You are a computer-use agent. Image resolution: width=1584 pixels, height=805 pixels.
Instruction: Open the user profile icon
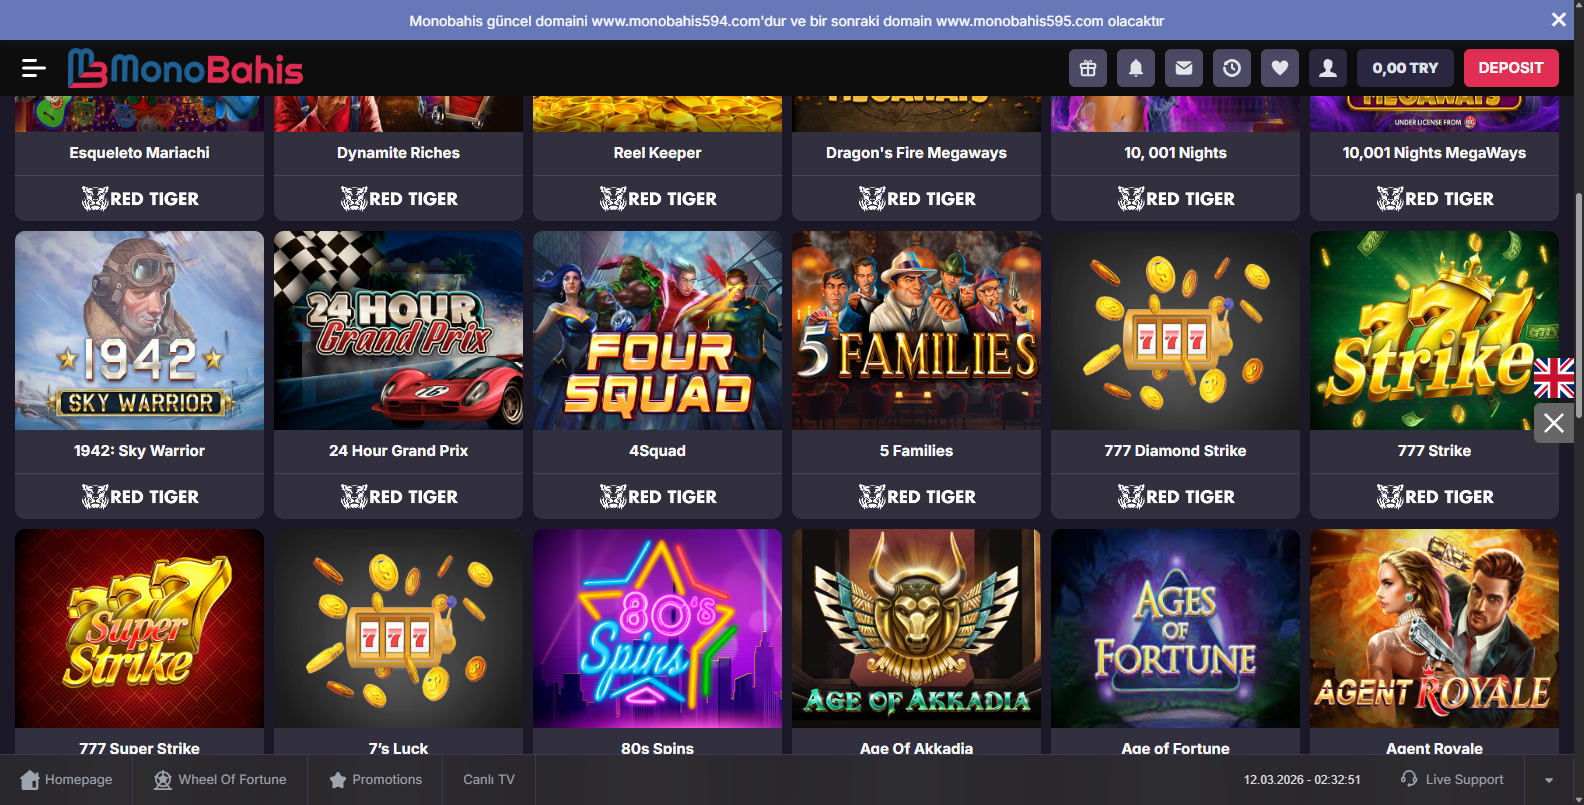pyautogui.click(x=1328, y=68)
